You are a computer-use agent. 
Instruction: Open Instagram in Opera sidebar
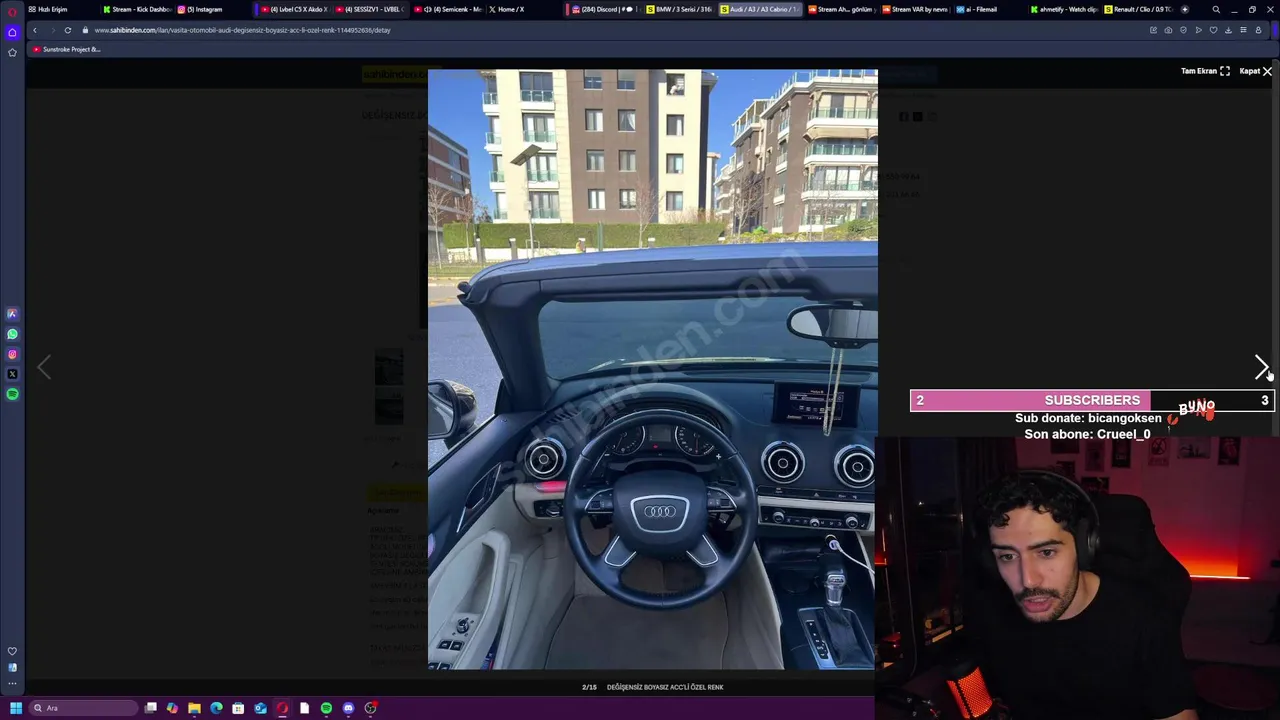[x=12, y=354]
